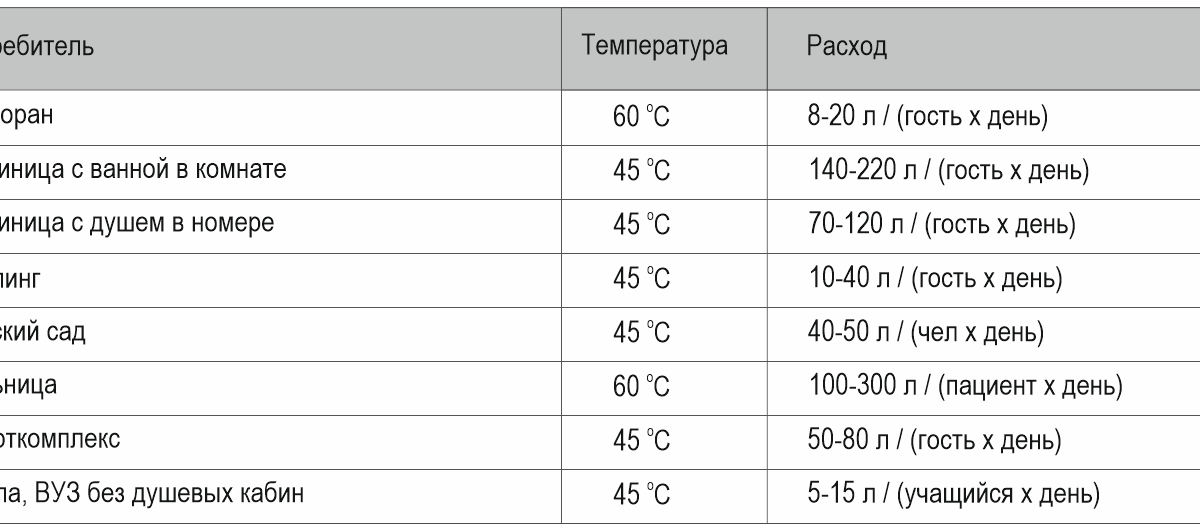Screen dimensions: 1200x532
Task: Select the "100-300 л / (пациент х день)" cell
Action: 965,387
